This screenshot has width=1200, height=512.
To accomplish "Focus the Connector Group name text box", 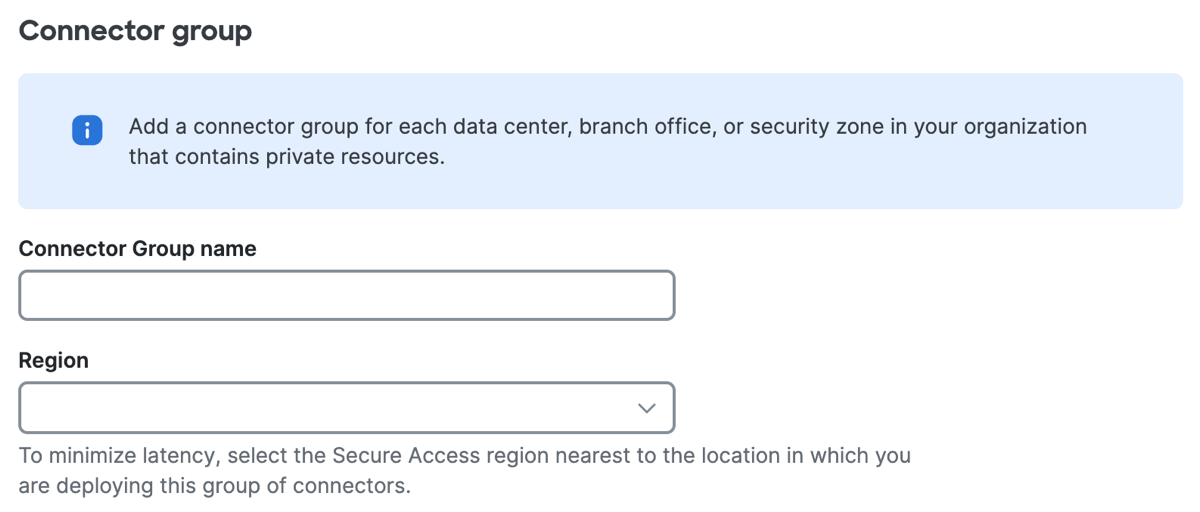I will tap(347, 295).
